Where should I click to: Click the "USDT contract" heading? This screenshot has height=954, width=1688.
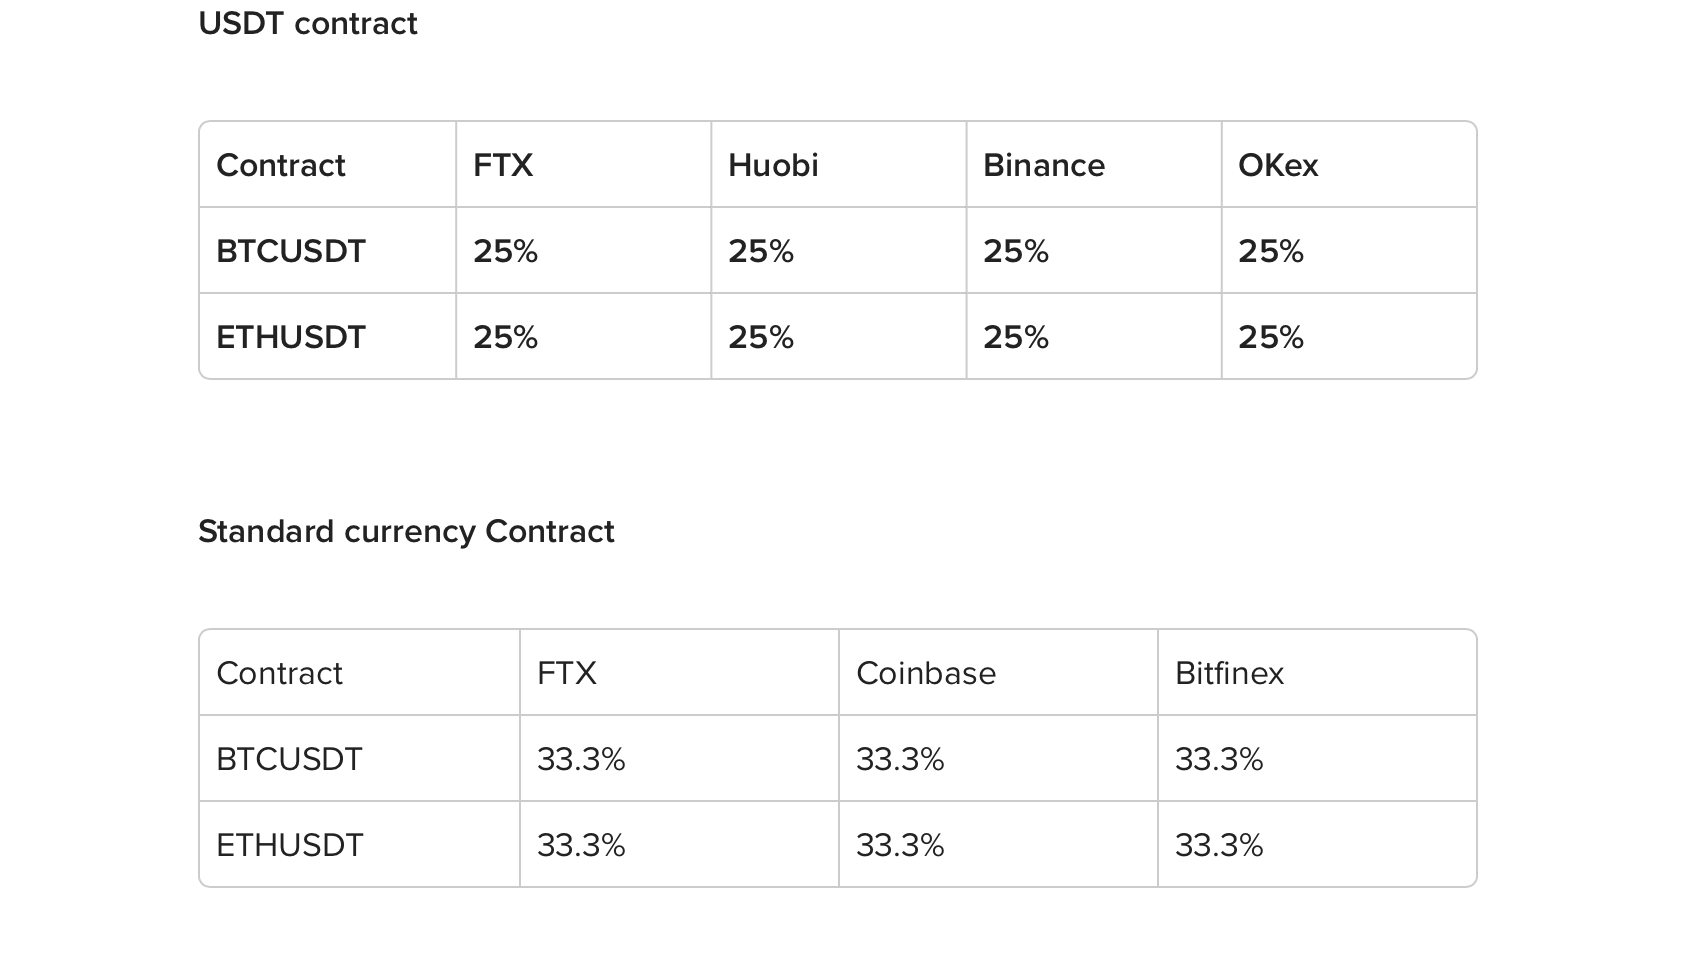click(308, 23)
